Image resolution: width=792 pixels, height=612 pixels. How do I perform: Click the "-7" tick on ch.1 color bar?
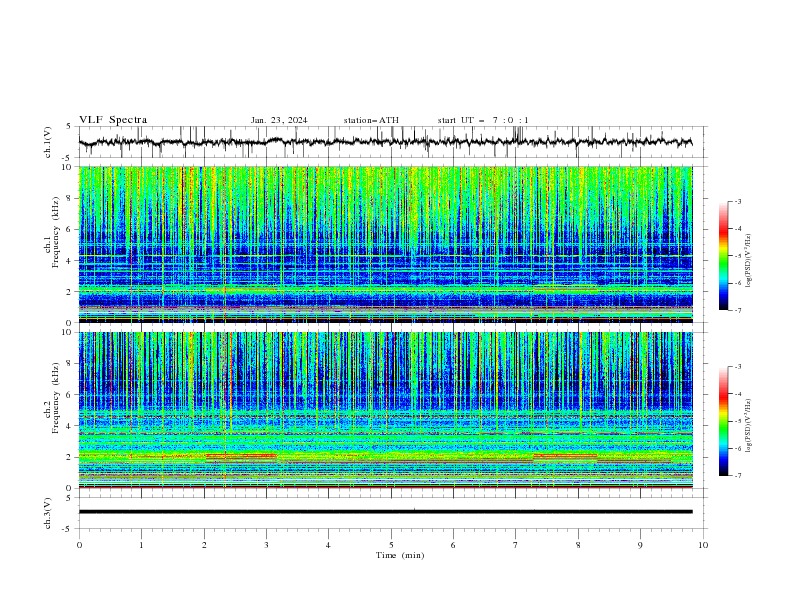coord(738,310)
